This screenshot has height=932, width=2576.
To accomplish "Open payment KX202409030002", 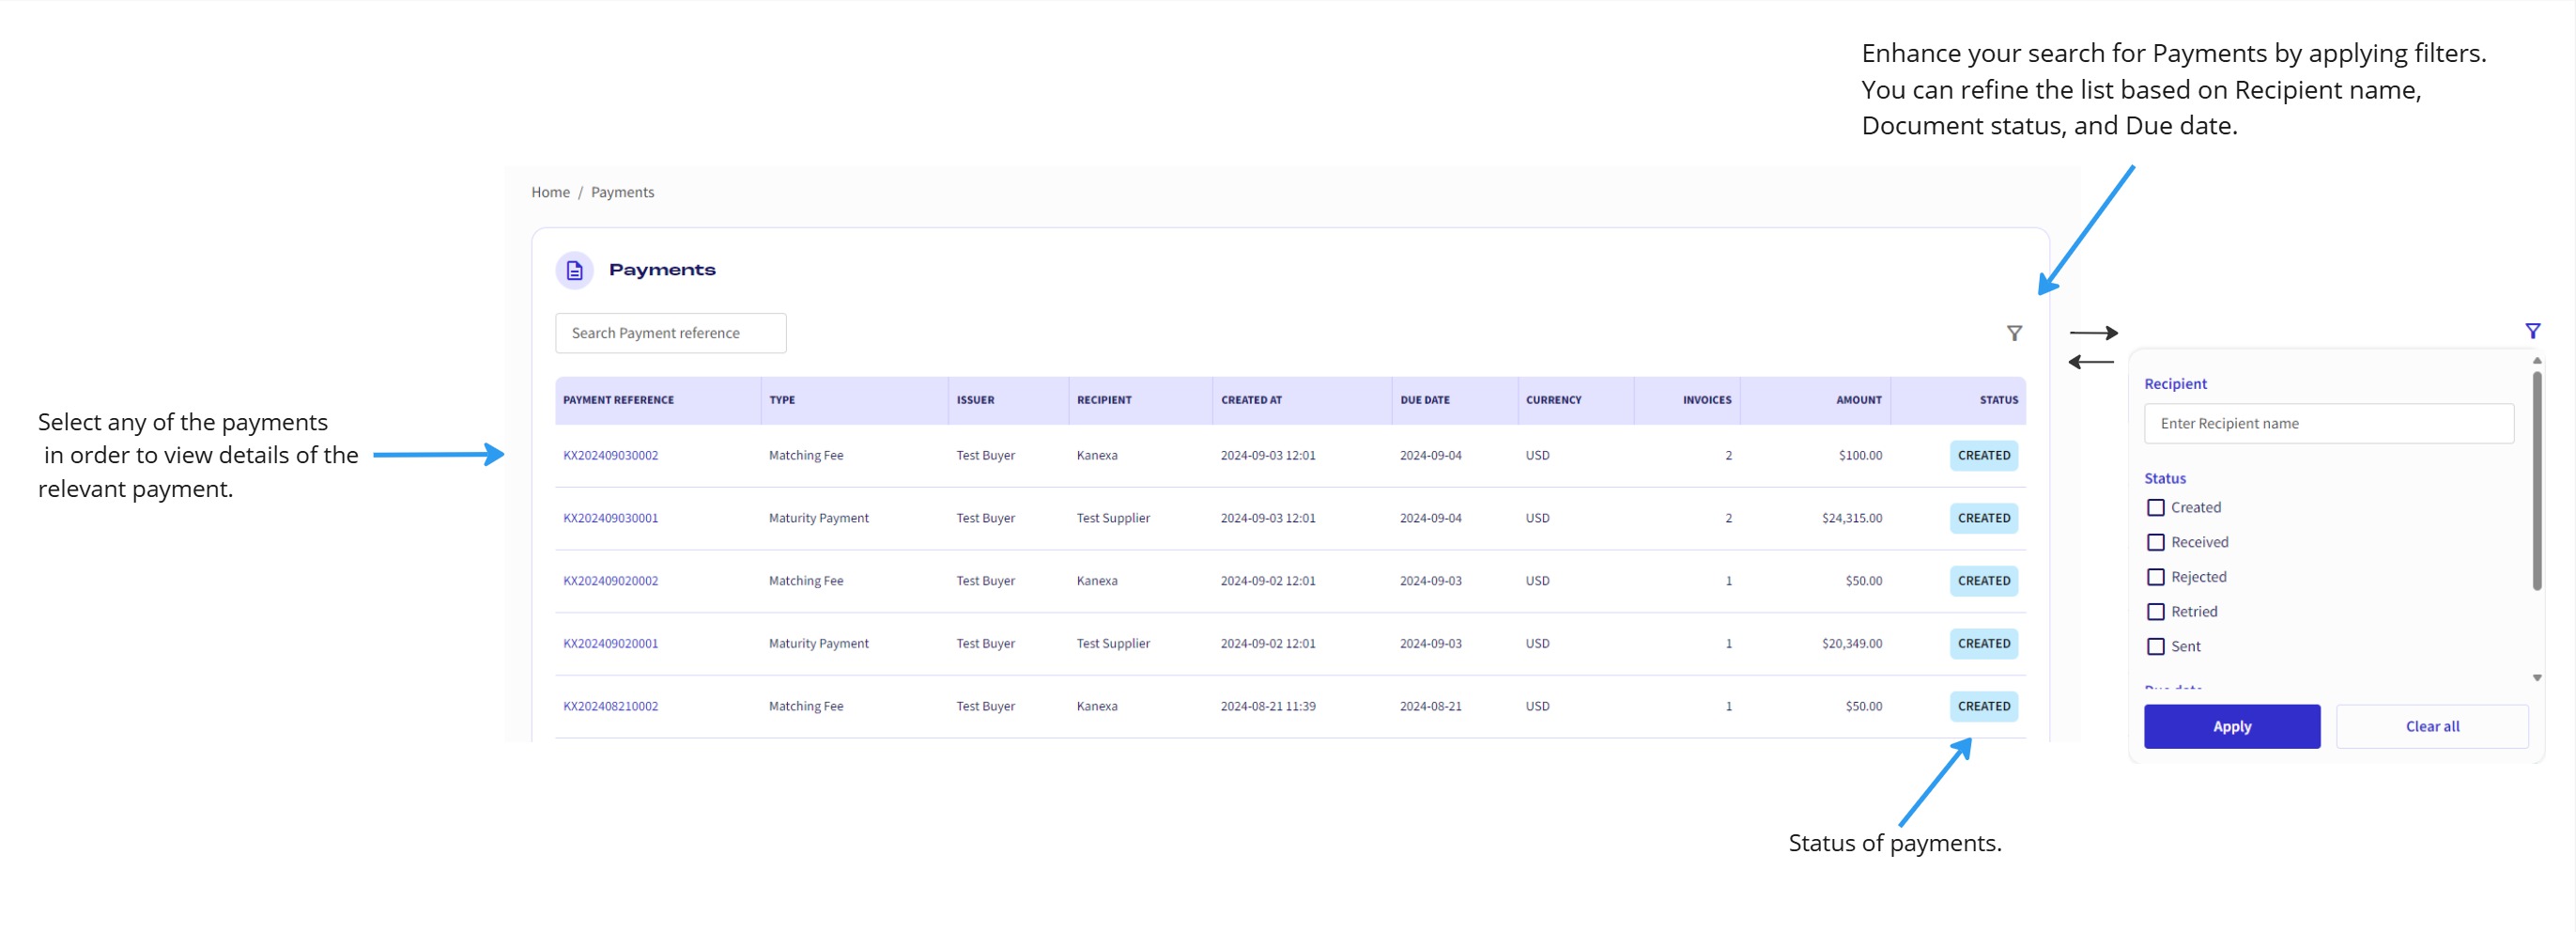I will click(610, 455).
